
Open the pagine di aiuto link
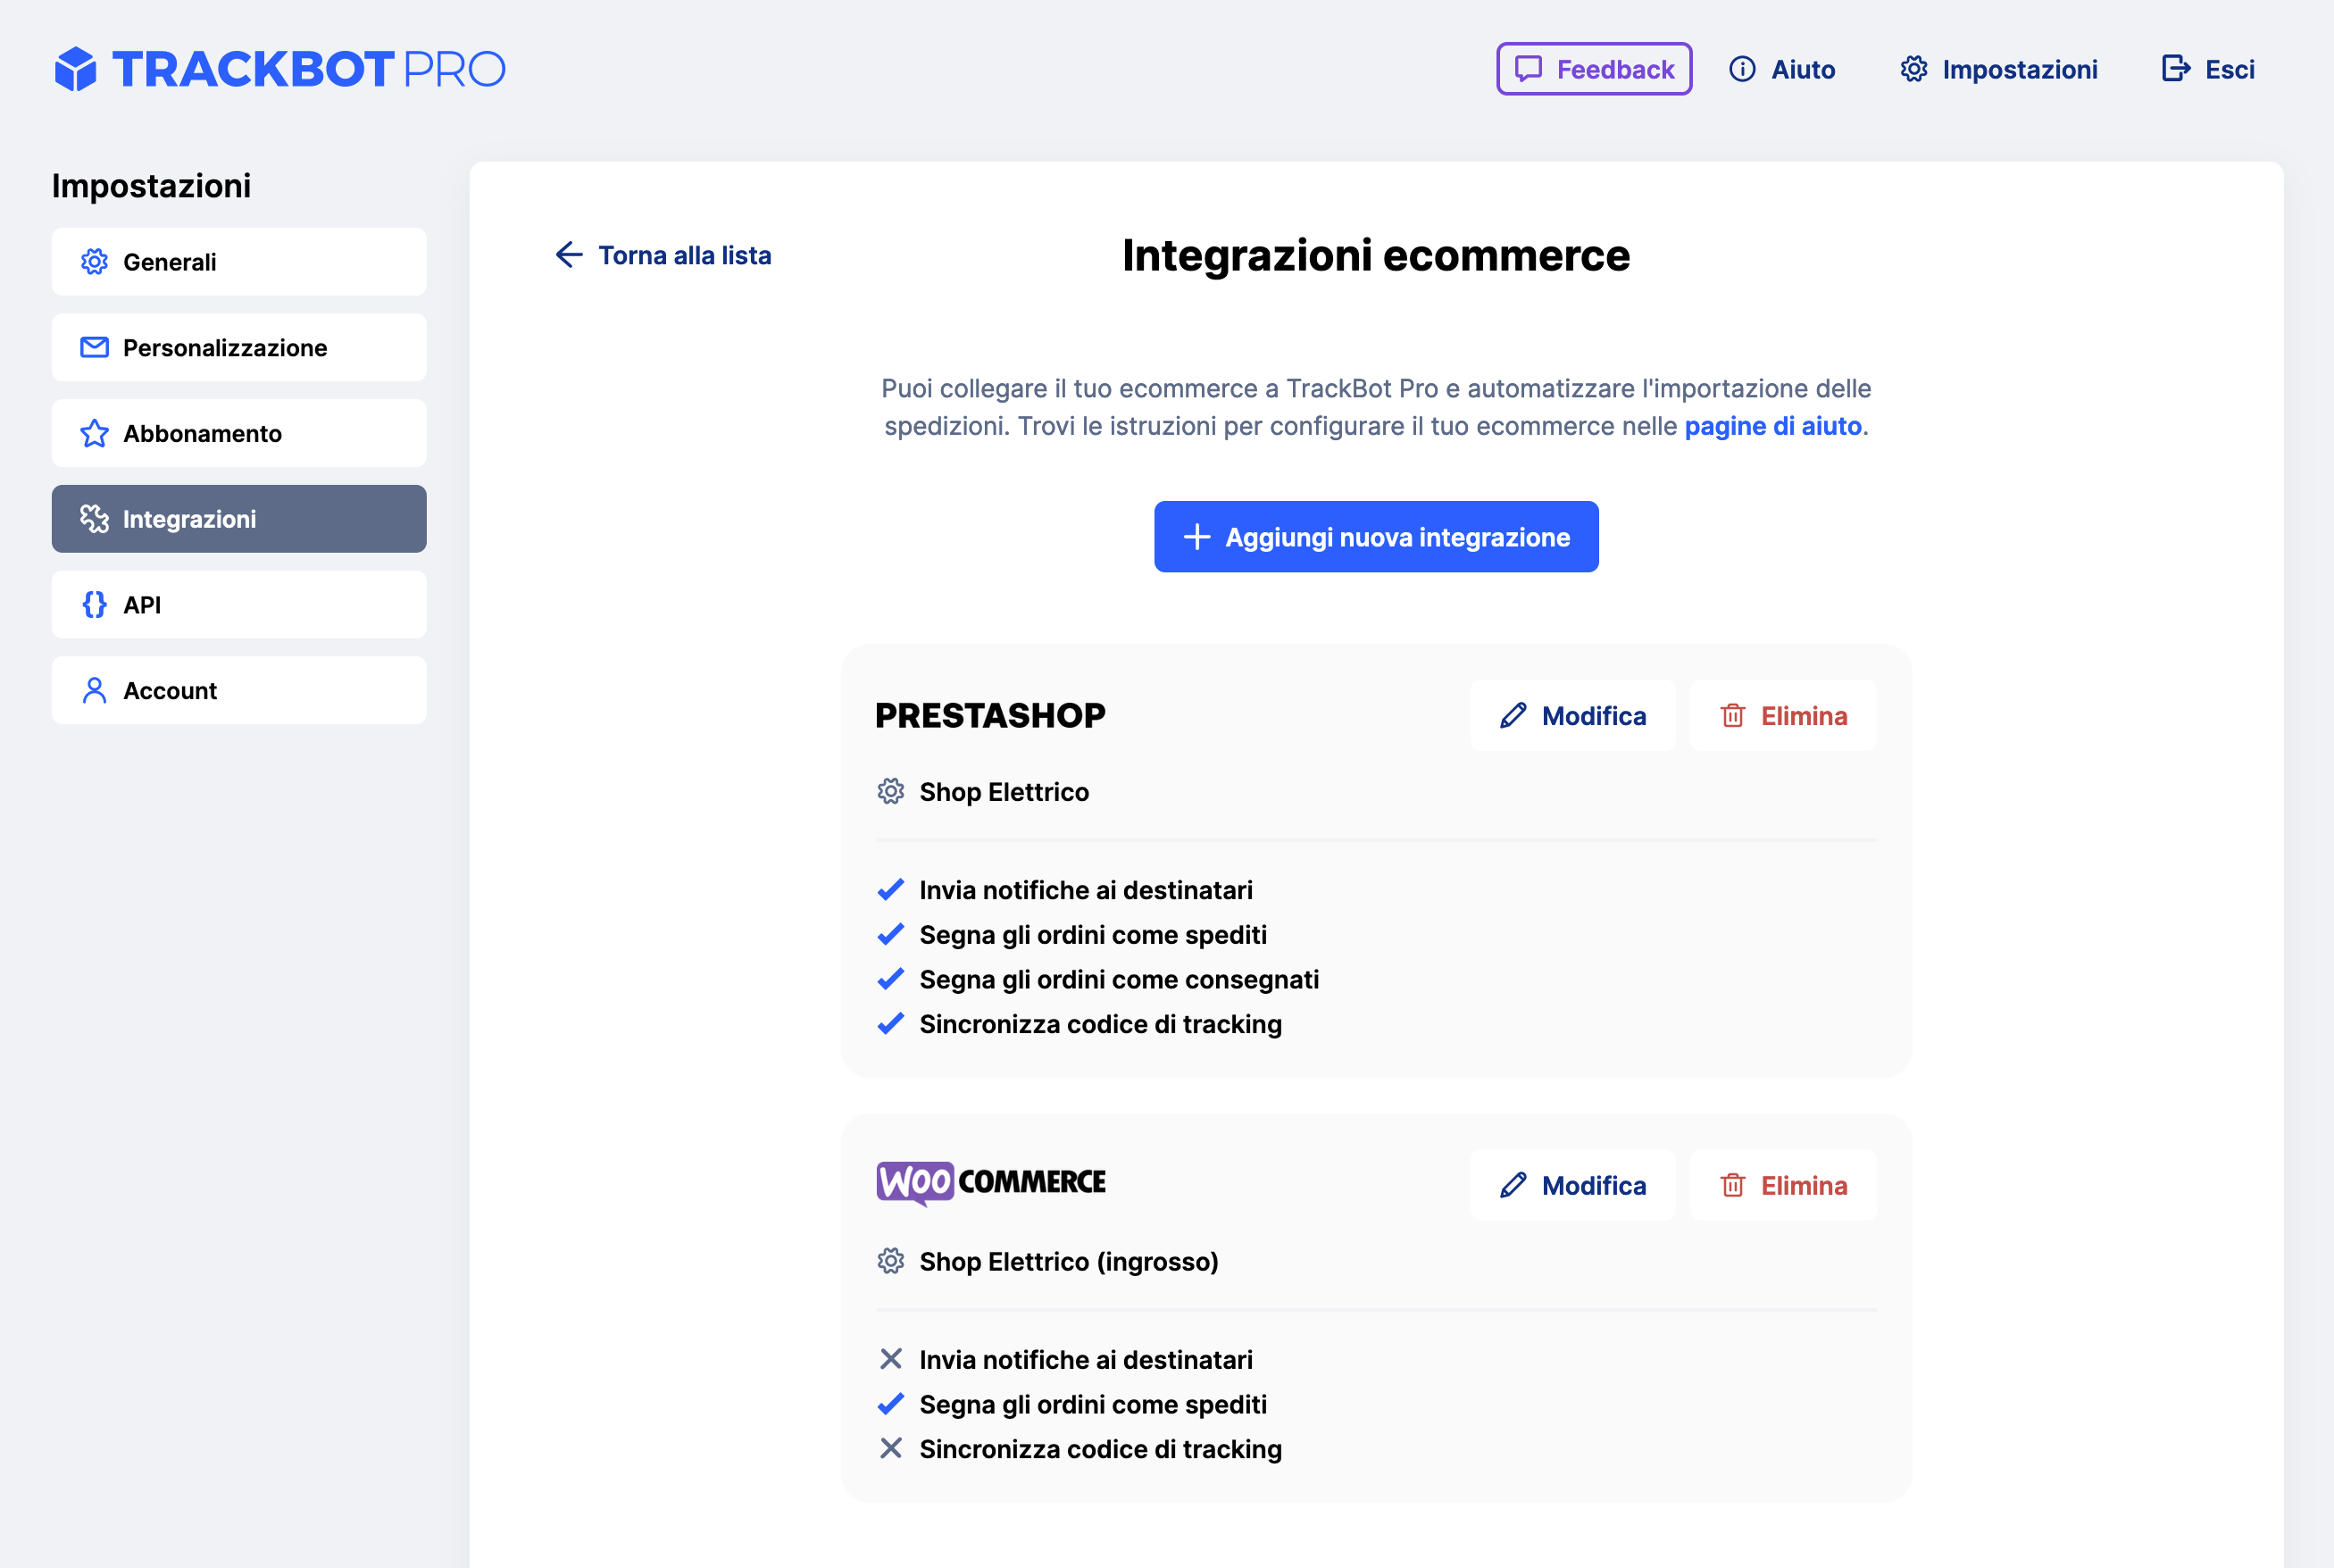pos(1772,427)
